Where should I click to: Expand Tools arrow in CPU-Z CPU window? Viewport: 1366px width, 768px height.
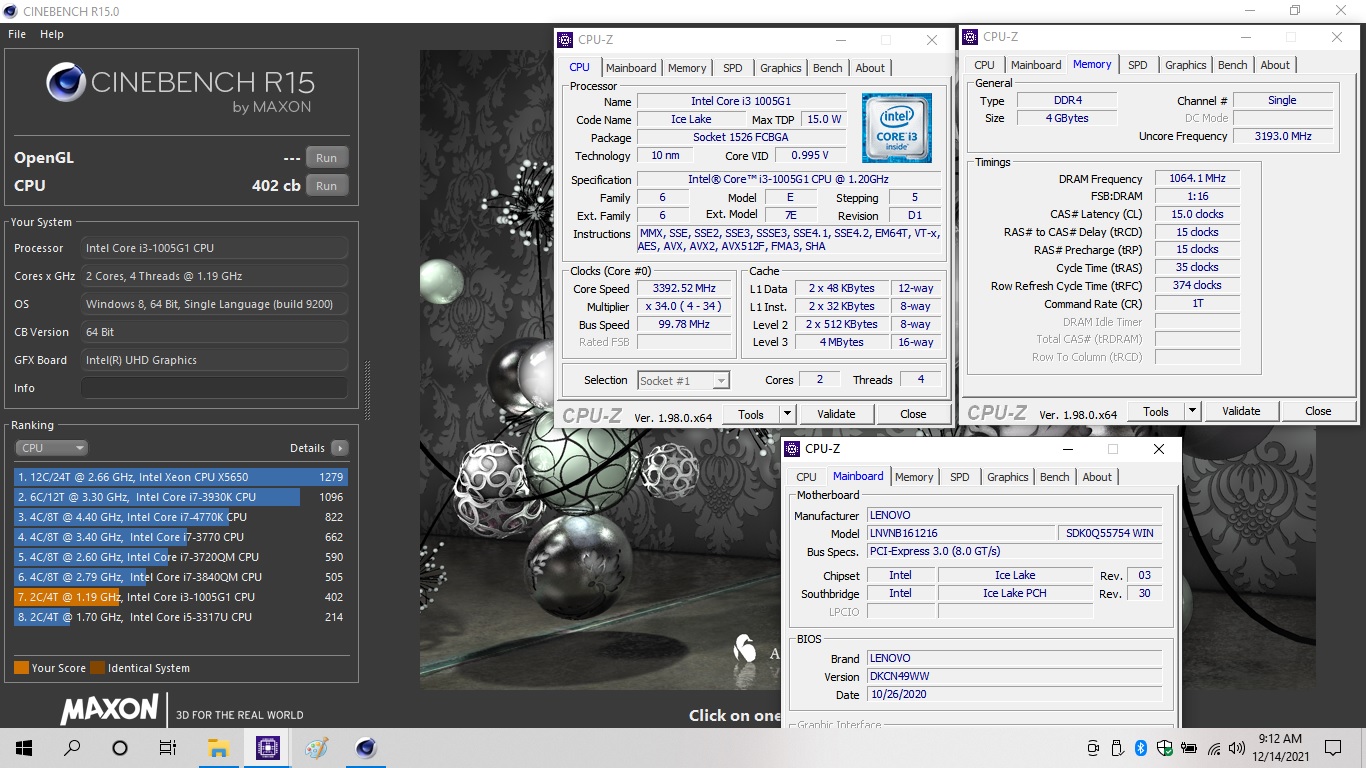coord(787,414)
